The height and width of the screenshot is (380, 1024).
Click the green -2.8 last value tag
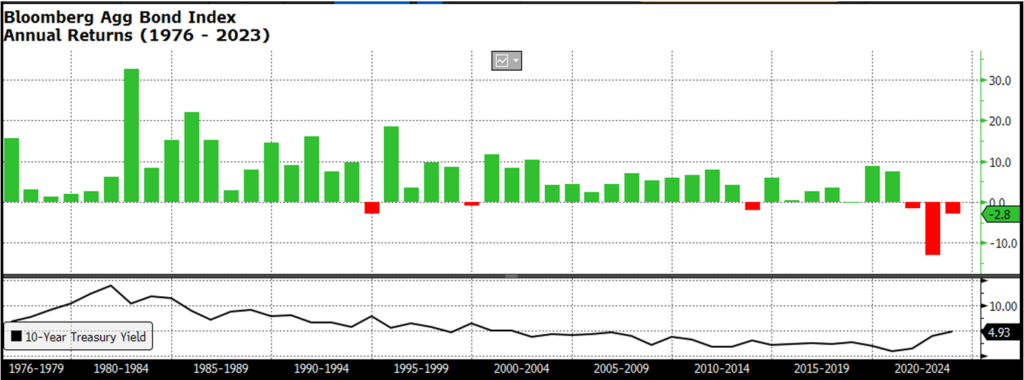point(1000,215)
